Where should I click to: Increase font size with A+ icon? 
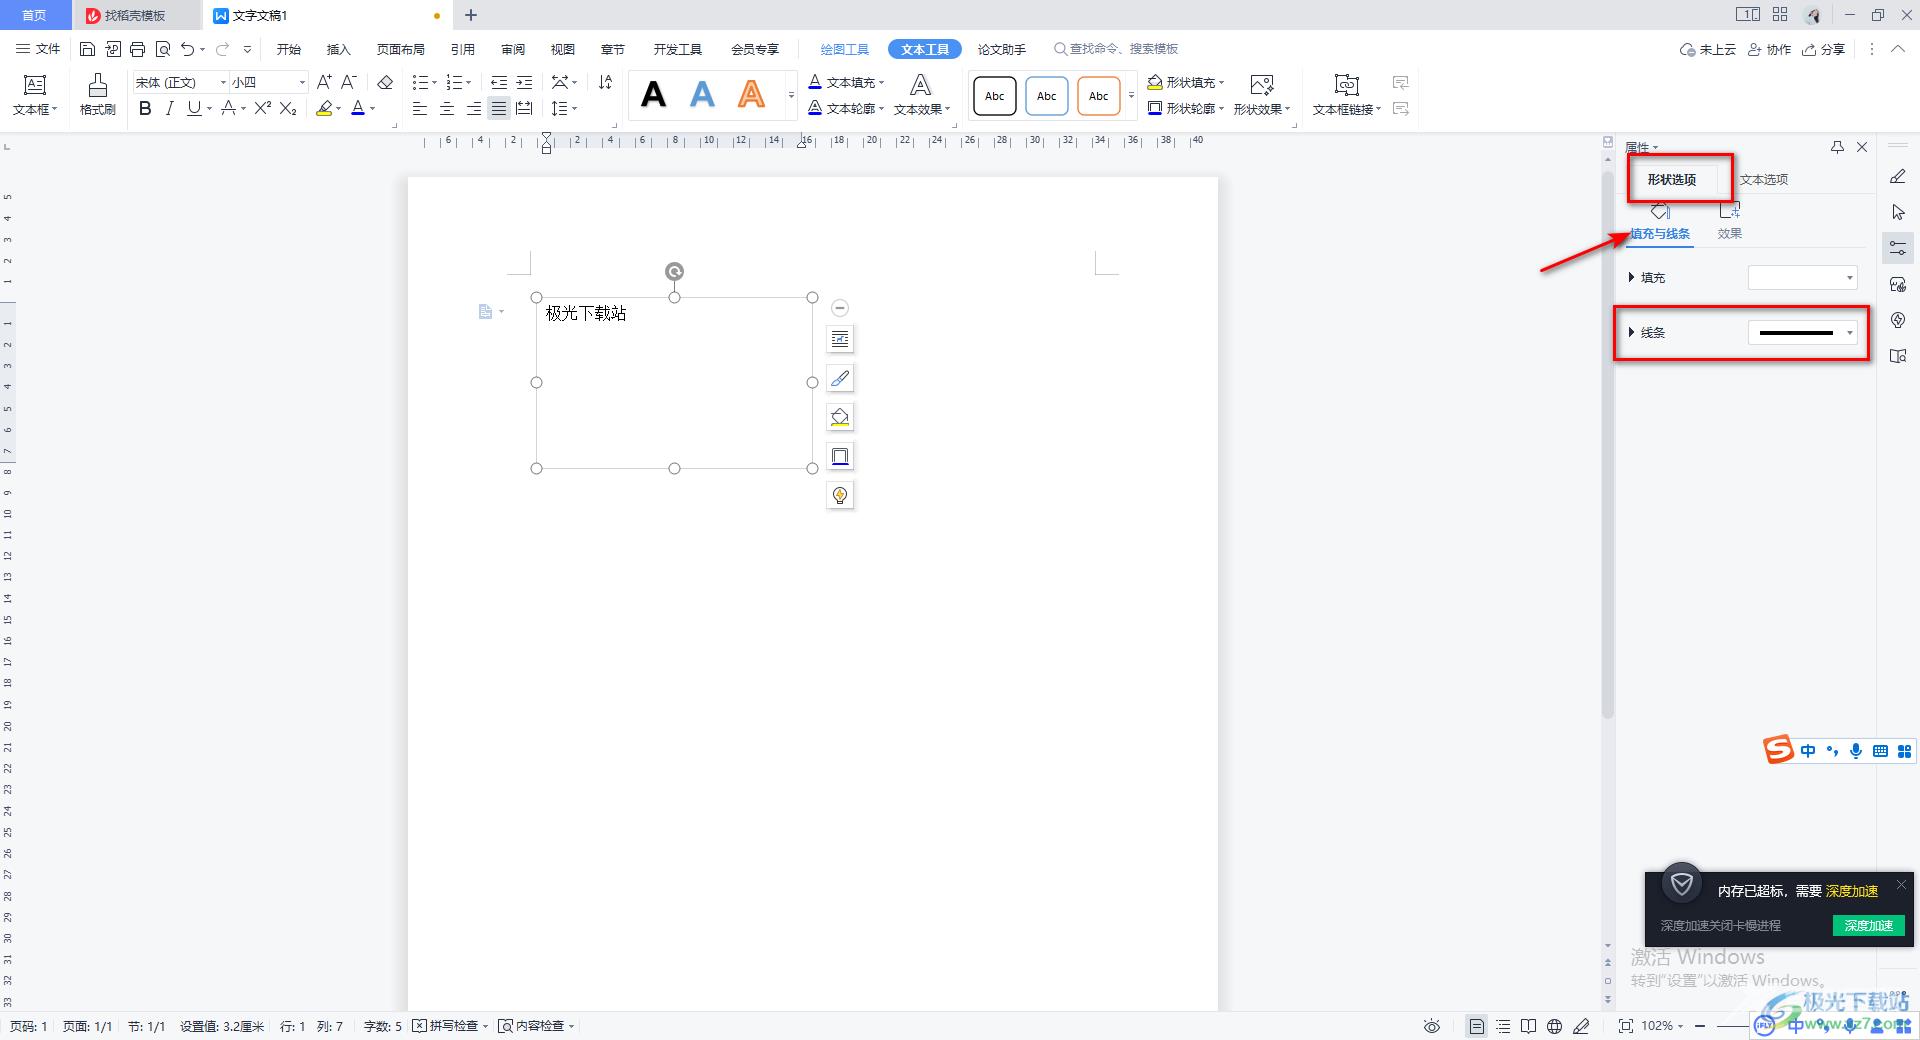(324, 82)
